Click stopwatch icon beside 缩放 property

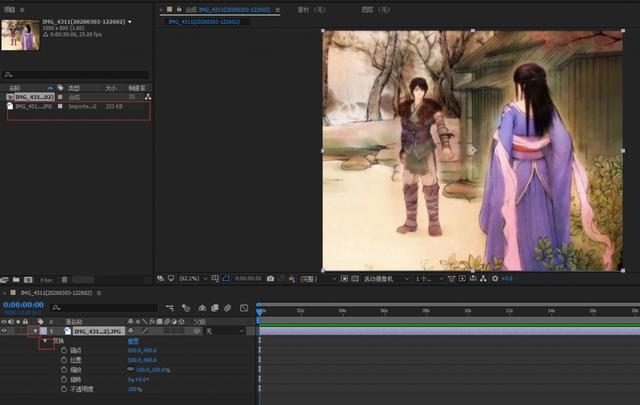click(x=64, y=370)
